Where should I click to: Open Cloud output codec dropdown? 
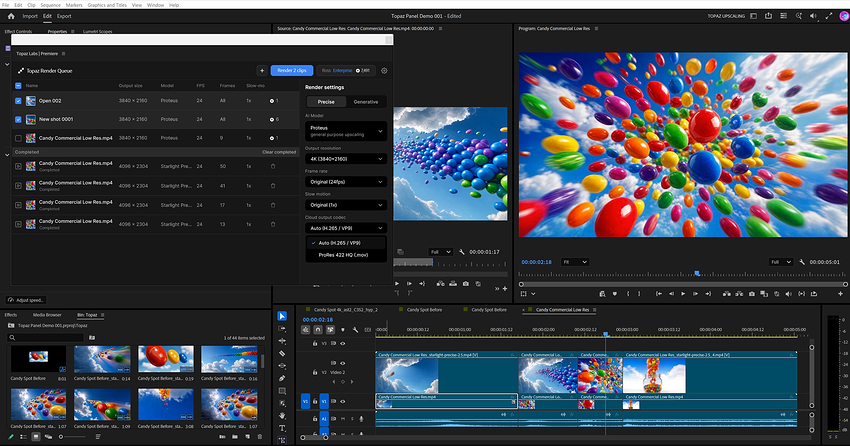346,228
